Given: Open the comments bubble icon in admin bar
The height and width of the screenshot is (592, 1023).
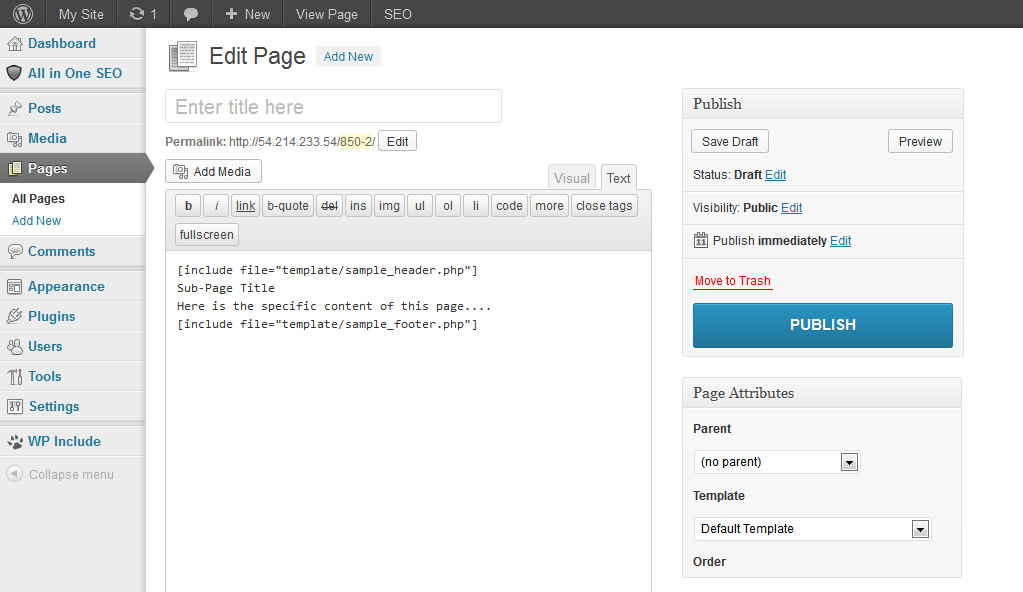Looking at the screenshot, I should [191, 14].
